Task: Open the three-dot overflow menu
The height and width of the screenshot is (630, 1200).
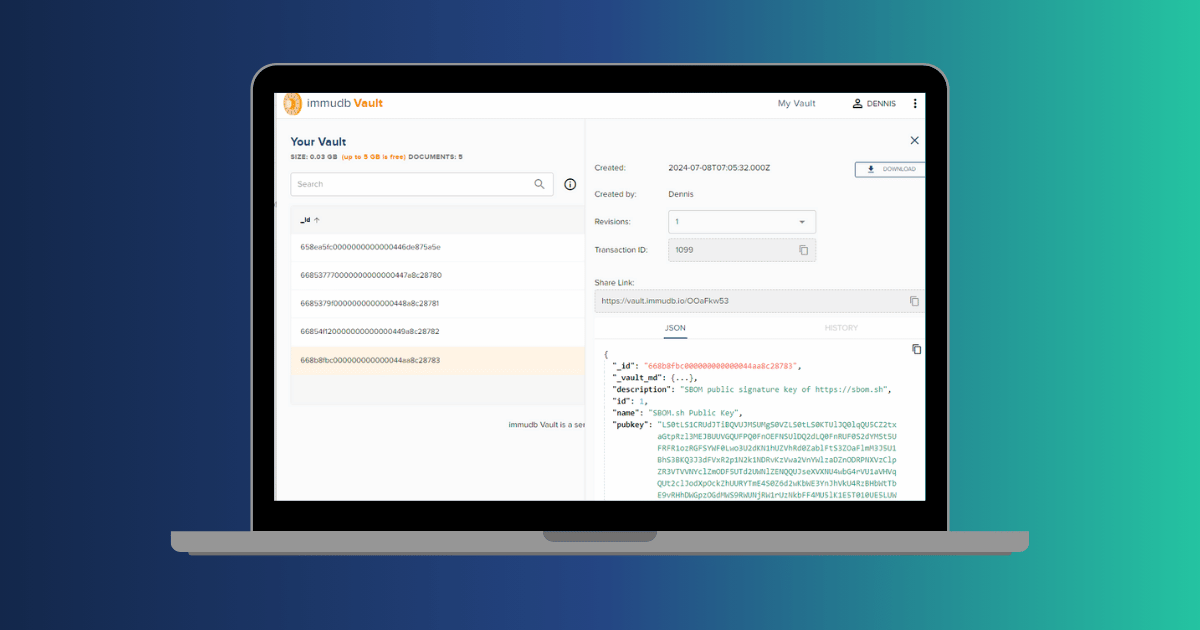Action: 915,103
